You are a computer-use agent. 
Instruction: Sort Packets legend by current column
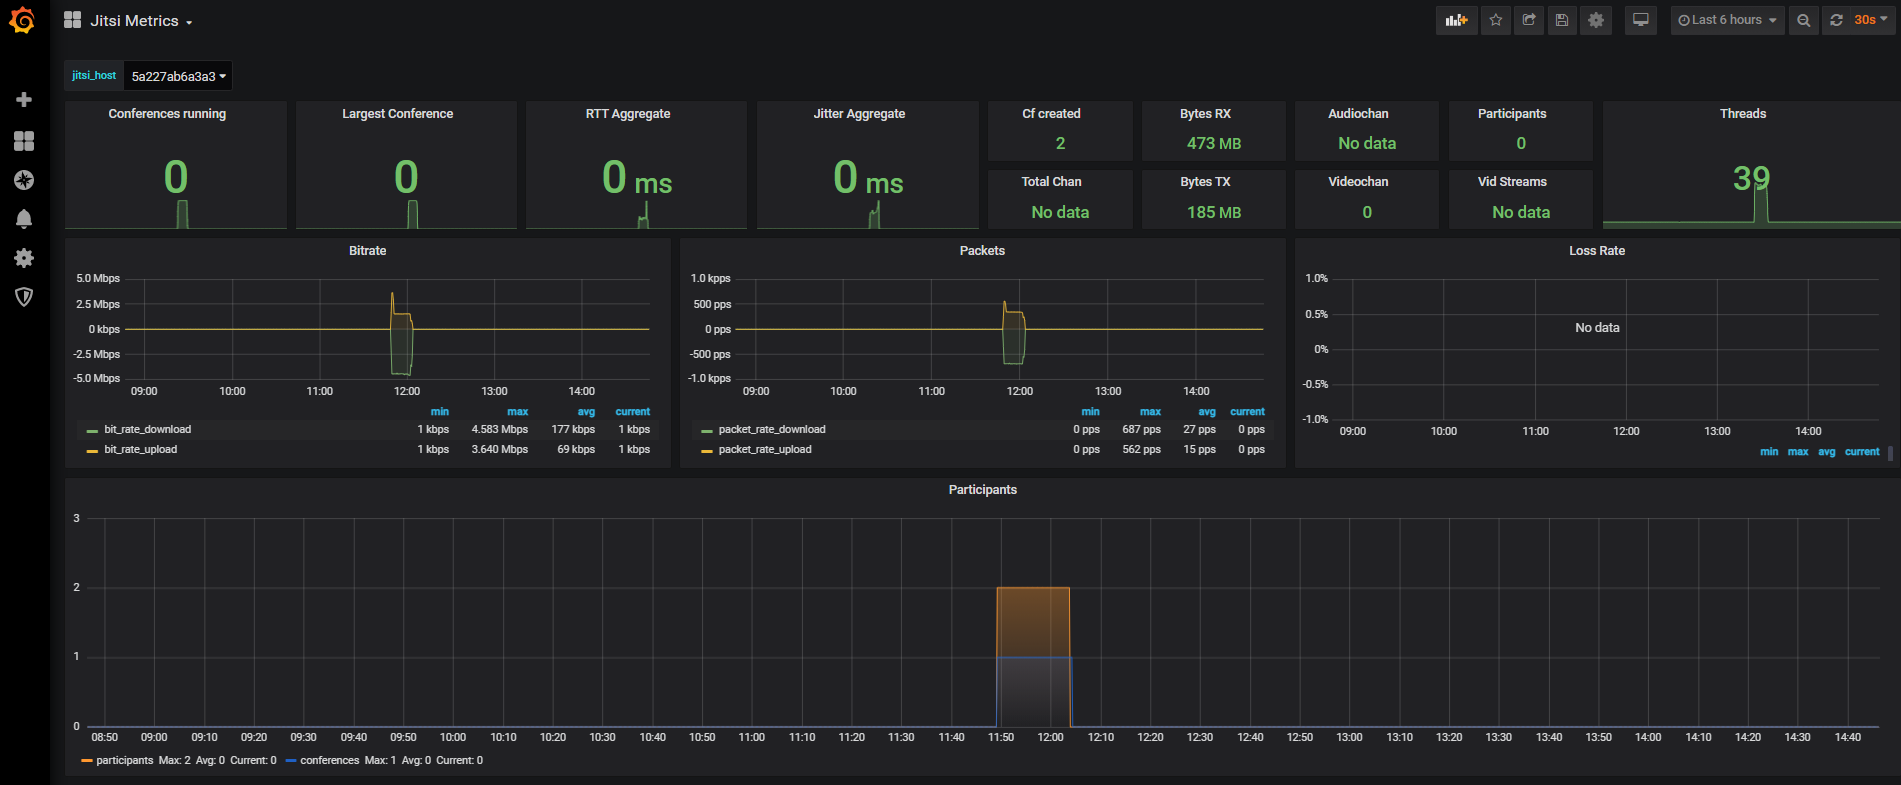point(1247,412)
